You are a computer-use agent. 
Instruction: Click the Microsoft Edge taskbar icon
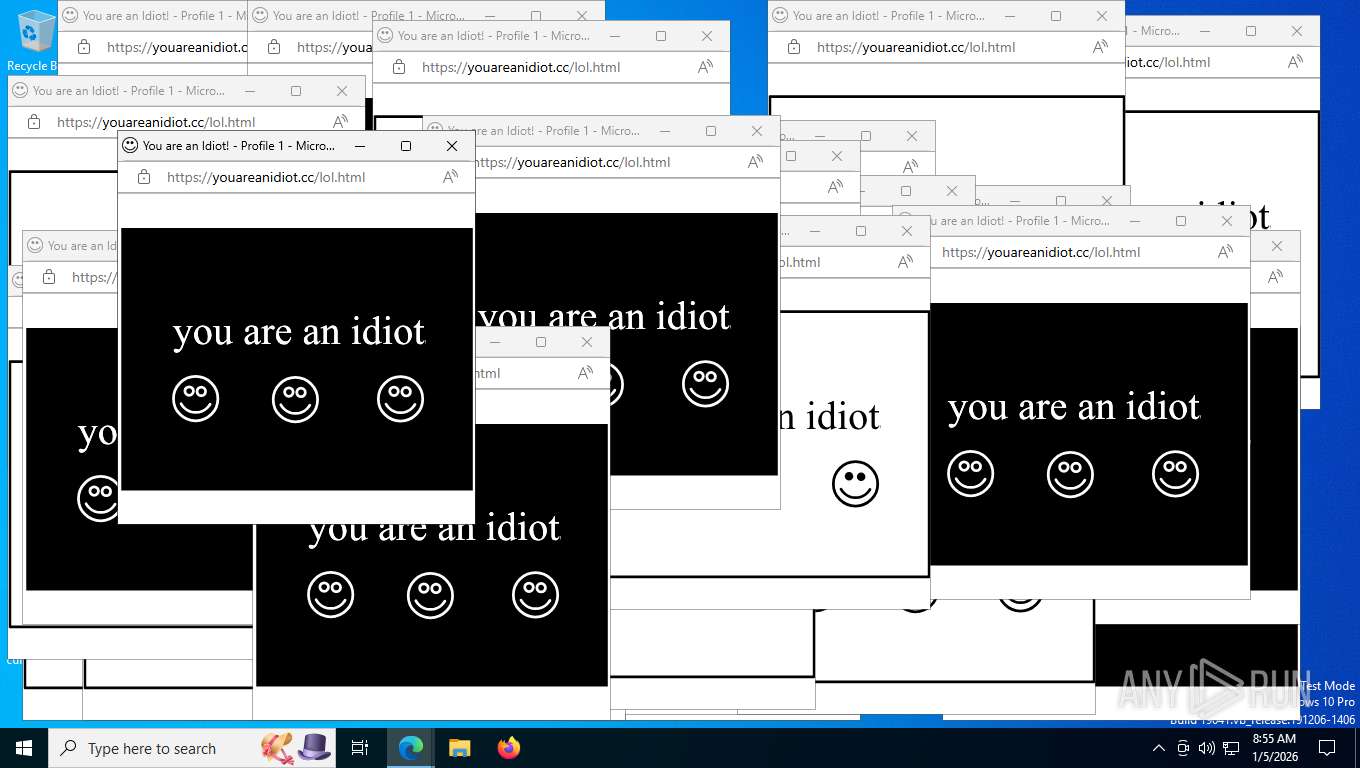coord(411,748)
